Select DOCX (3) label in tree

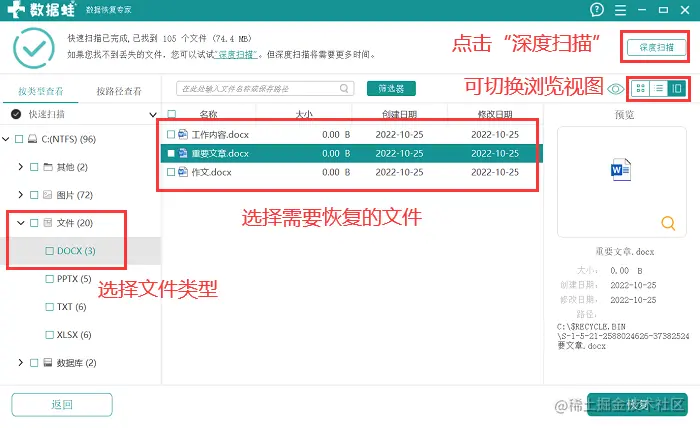76,251
